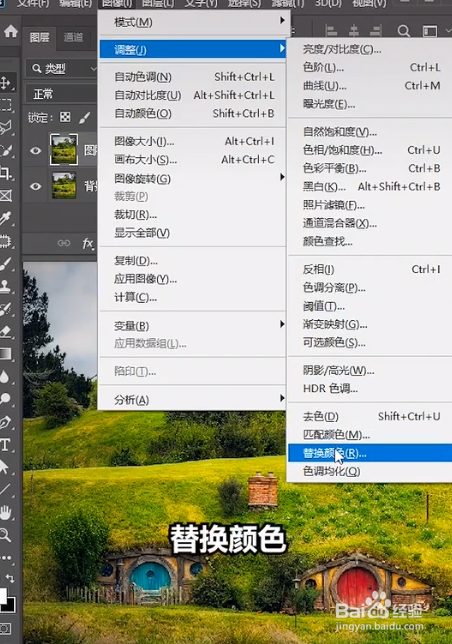452x644 pixels.
Task: Select the Path Selection tool
Action: pyautogui.click(x=5, y=467)
